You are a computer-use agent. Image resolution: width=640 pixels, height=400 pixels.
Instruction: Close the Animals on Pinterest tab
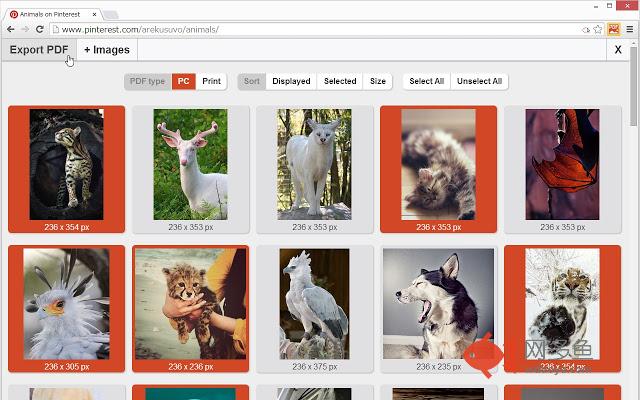pos(94,14)
